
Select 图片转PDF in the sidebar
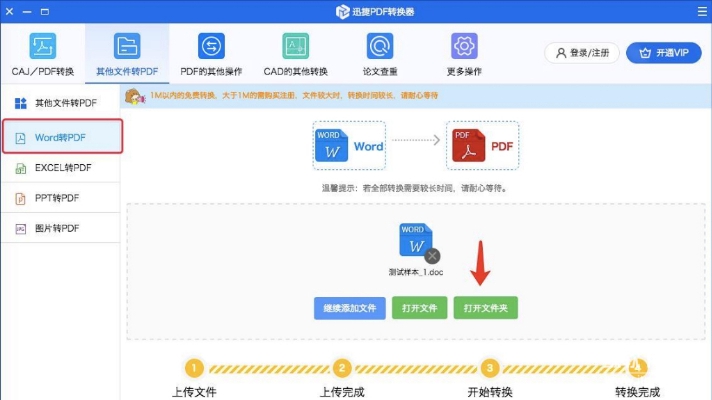click(x=61, y=228)
